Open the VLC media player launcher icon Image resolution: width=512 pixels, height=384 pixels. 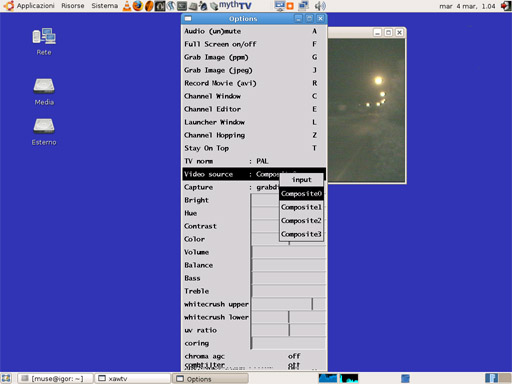coord(127,6)
